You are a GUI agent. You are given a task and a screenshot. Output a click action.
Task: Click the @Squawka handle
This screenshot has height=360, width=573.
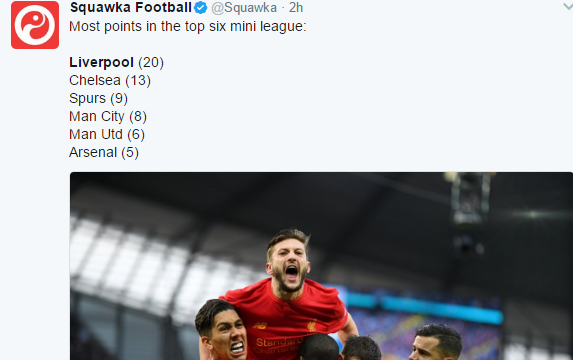tap(244, 8)
